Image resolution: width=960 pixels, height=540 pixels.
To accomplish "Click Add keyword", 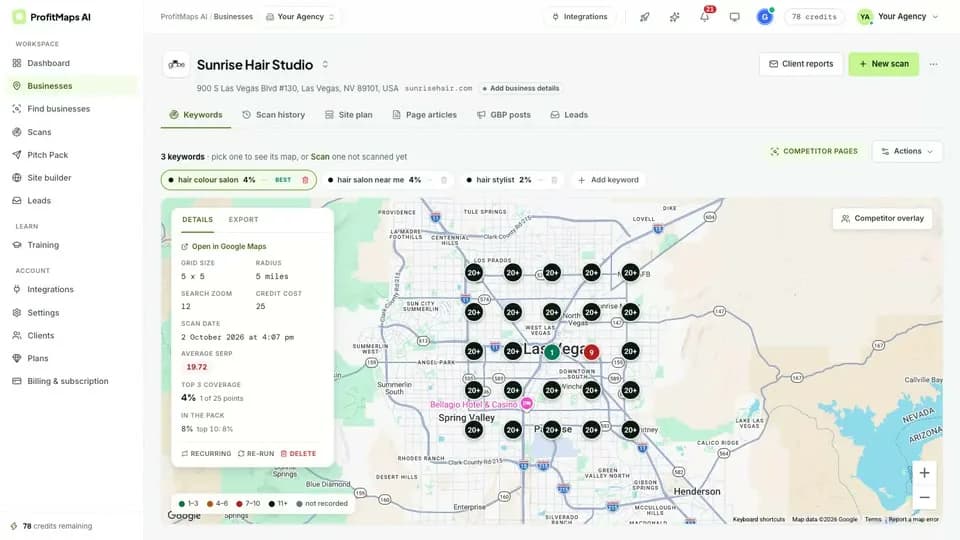I will 608,180.
